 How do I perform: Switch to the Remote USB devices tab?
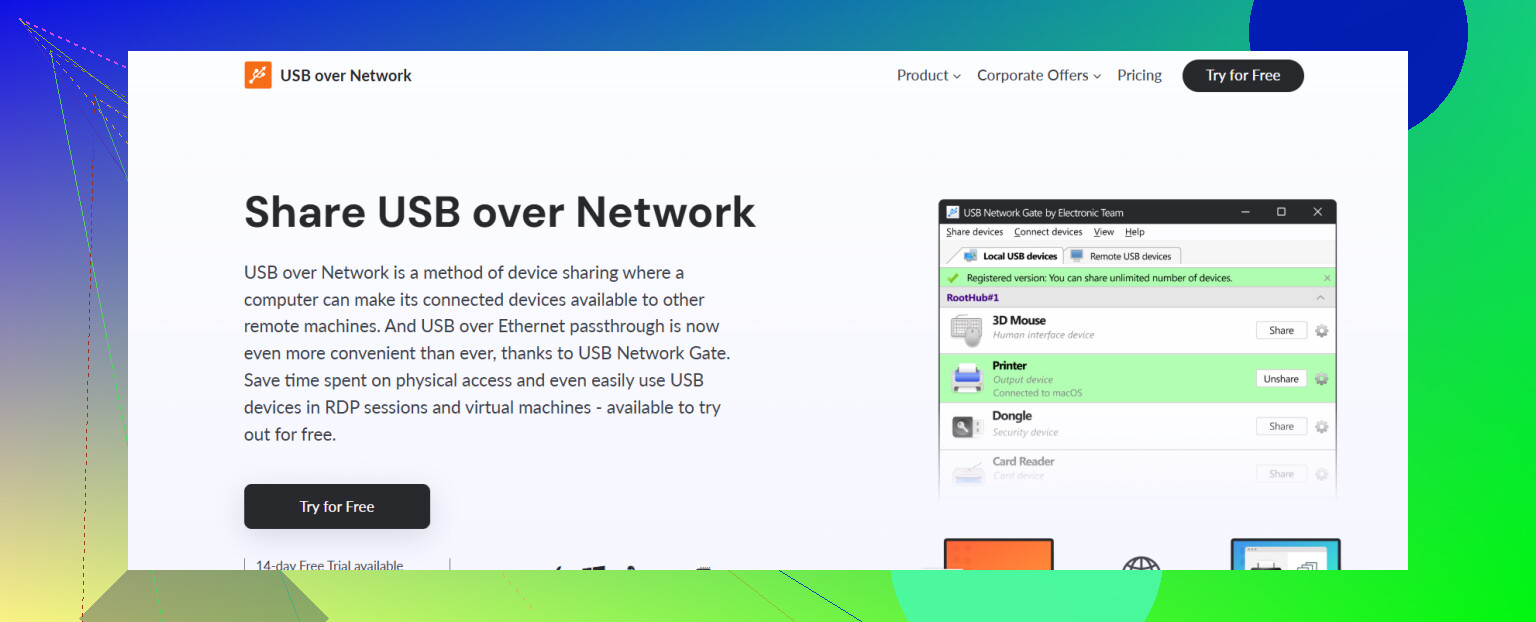(x=1124, y=256)
